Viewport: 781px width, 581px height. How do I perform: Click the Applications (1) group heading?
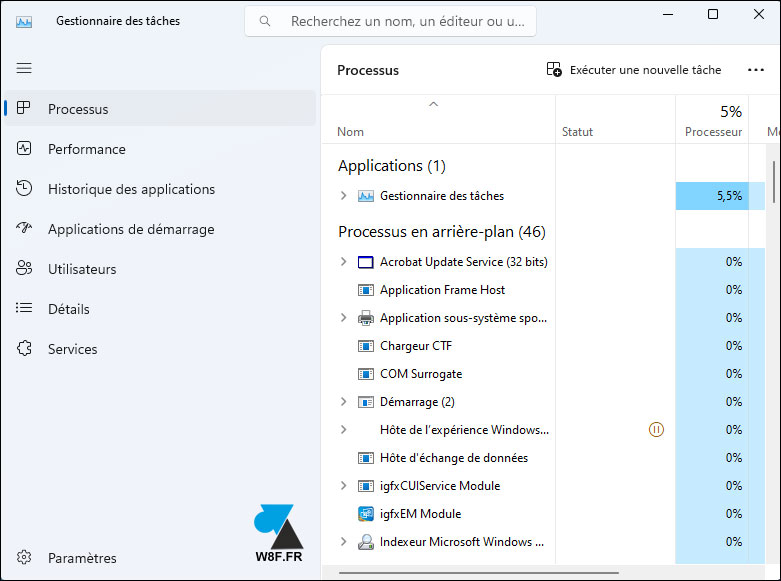tap(391, 165)
